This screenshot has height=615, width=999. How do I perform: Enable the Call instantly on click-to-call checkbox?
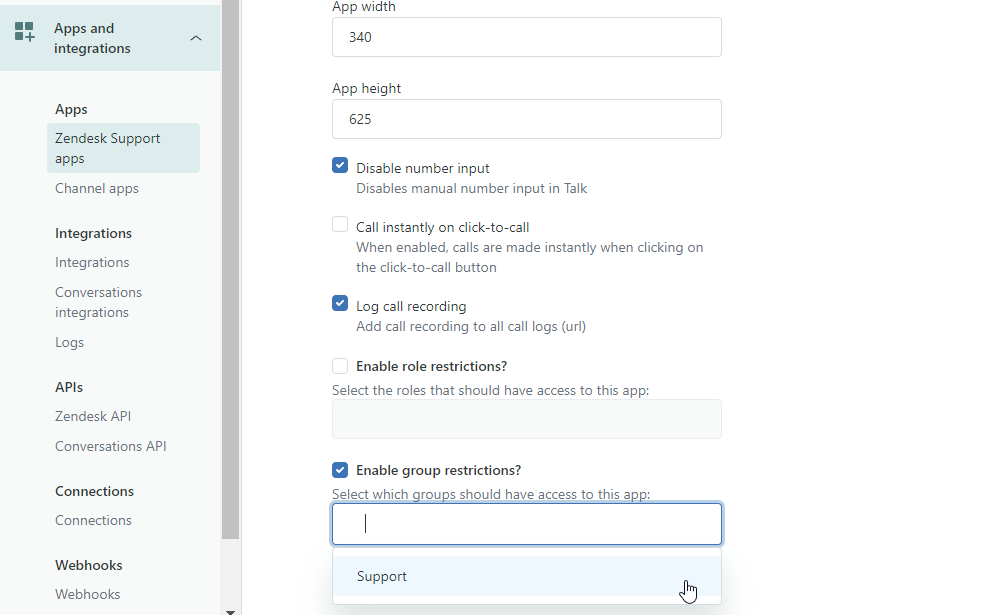coord(340,224)
